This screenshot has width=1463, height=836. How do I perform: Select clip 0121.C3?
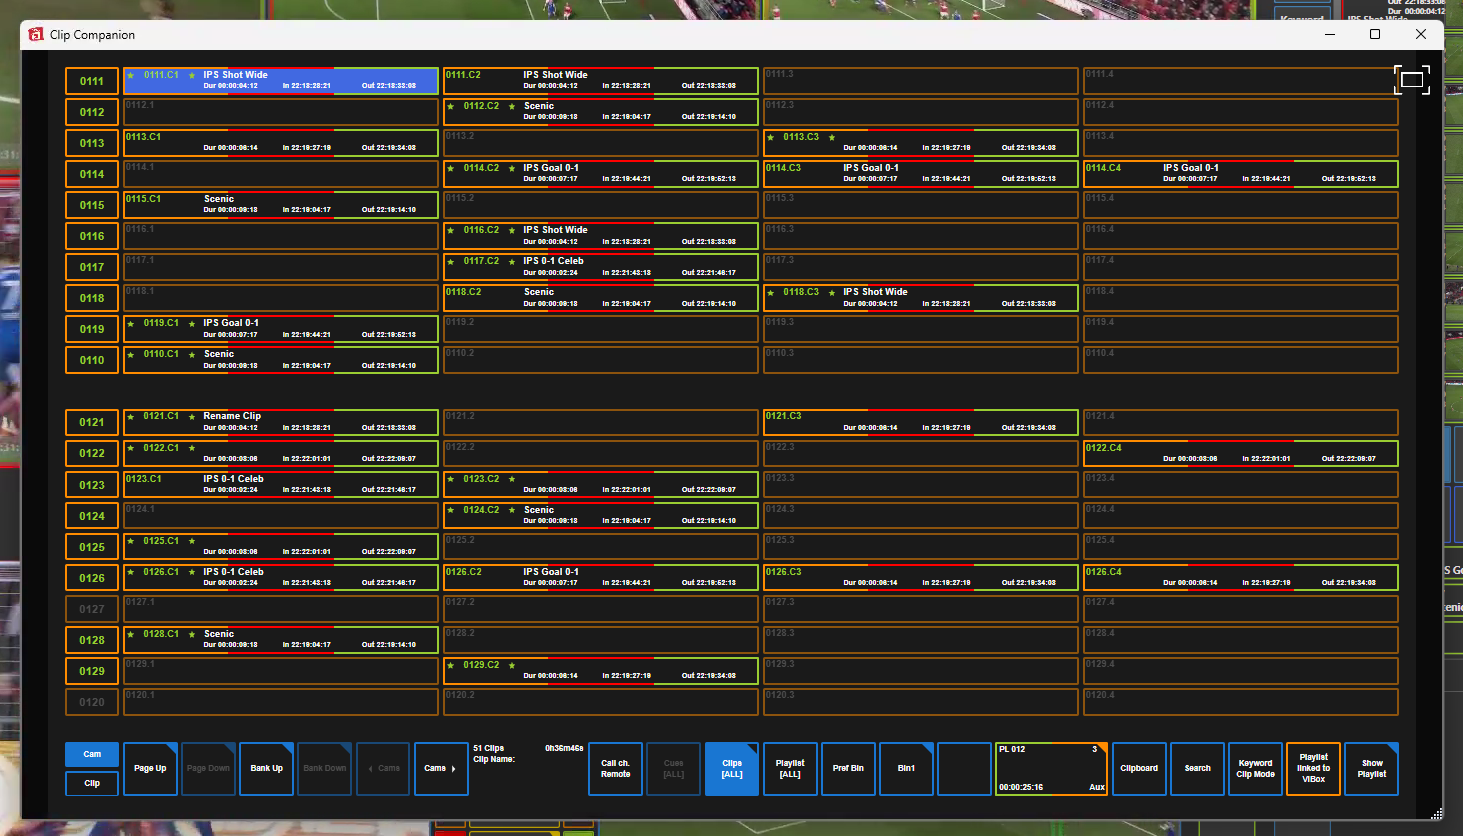921,422
